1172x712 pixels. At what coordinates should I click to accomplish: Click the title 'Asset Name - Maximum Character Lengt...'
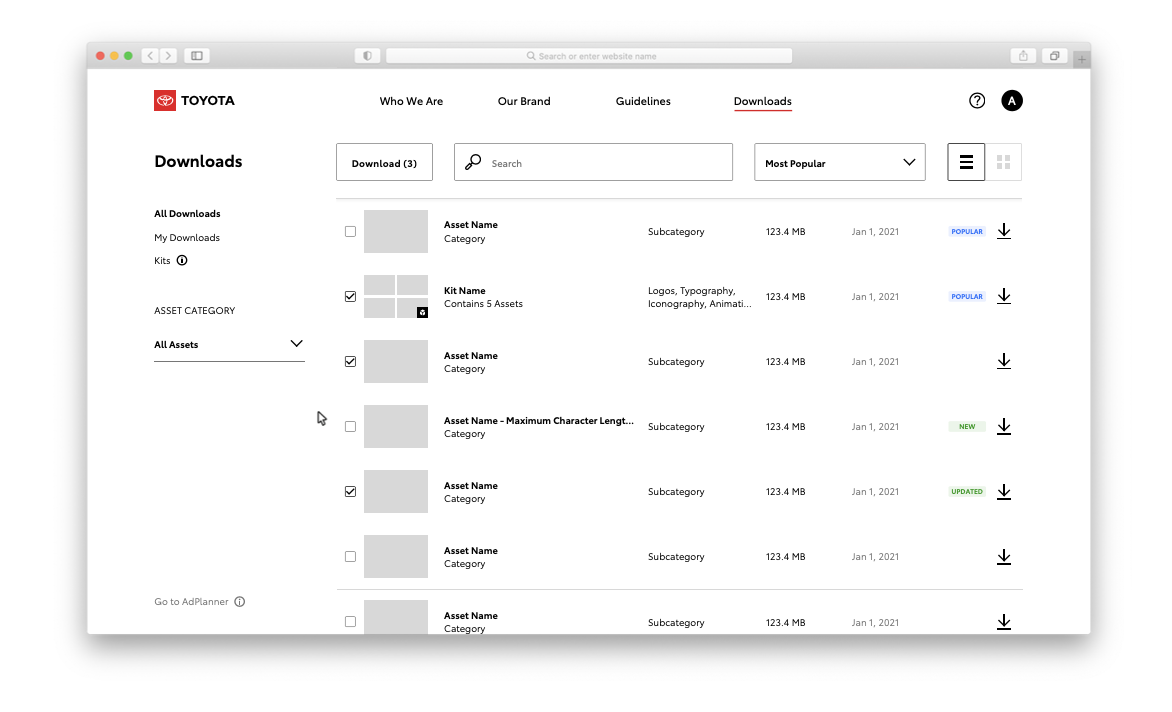[x=539, y=421]
